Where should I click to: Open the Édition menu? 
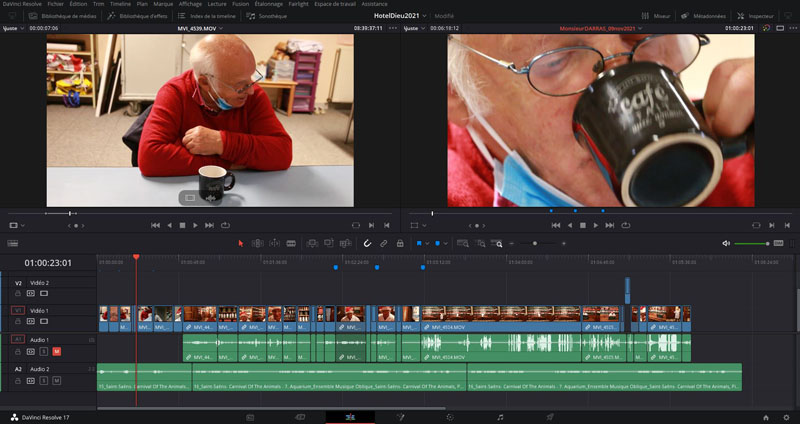pyautogui.click(x=78, y=4)
